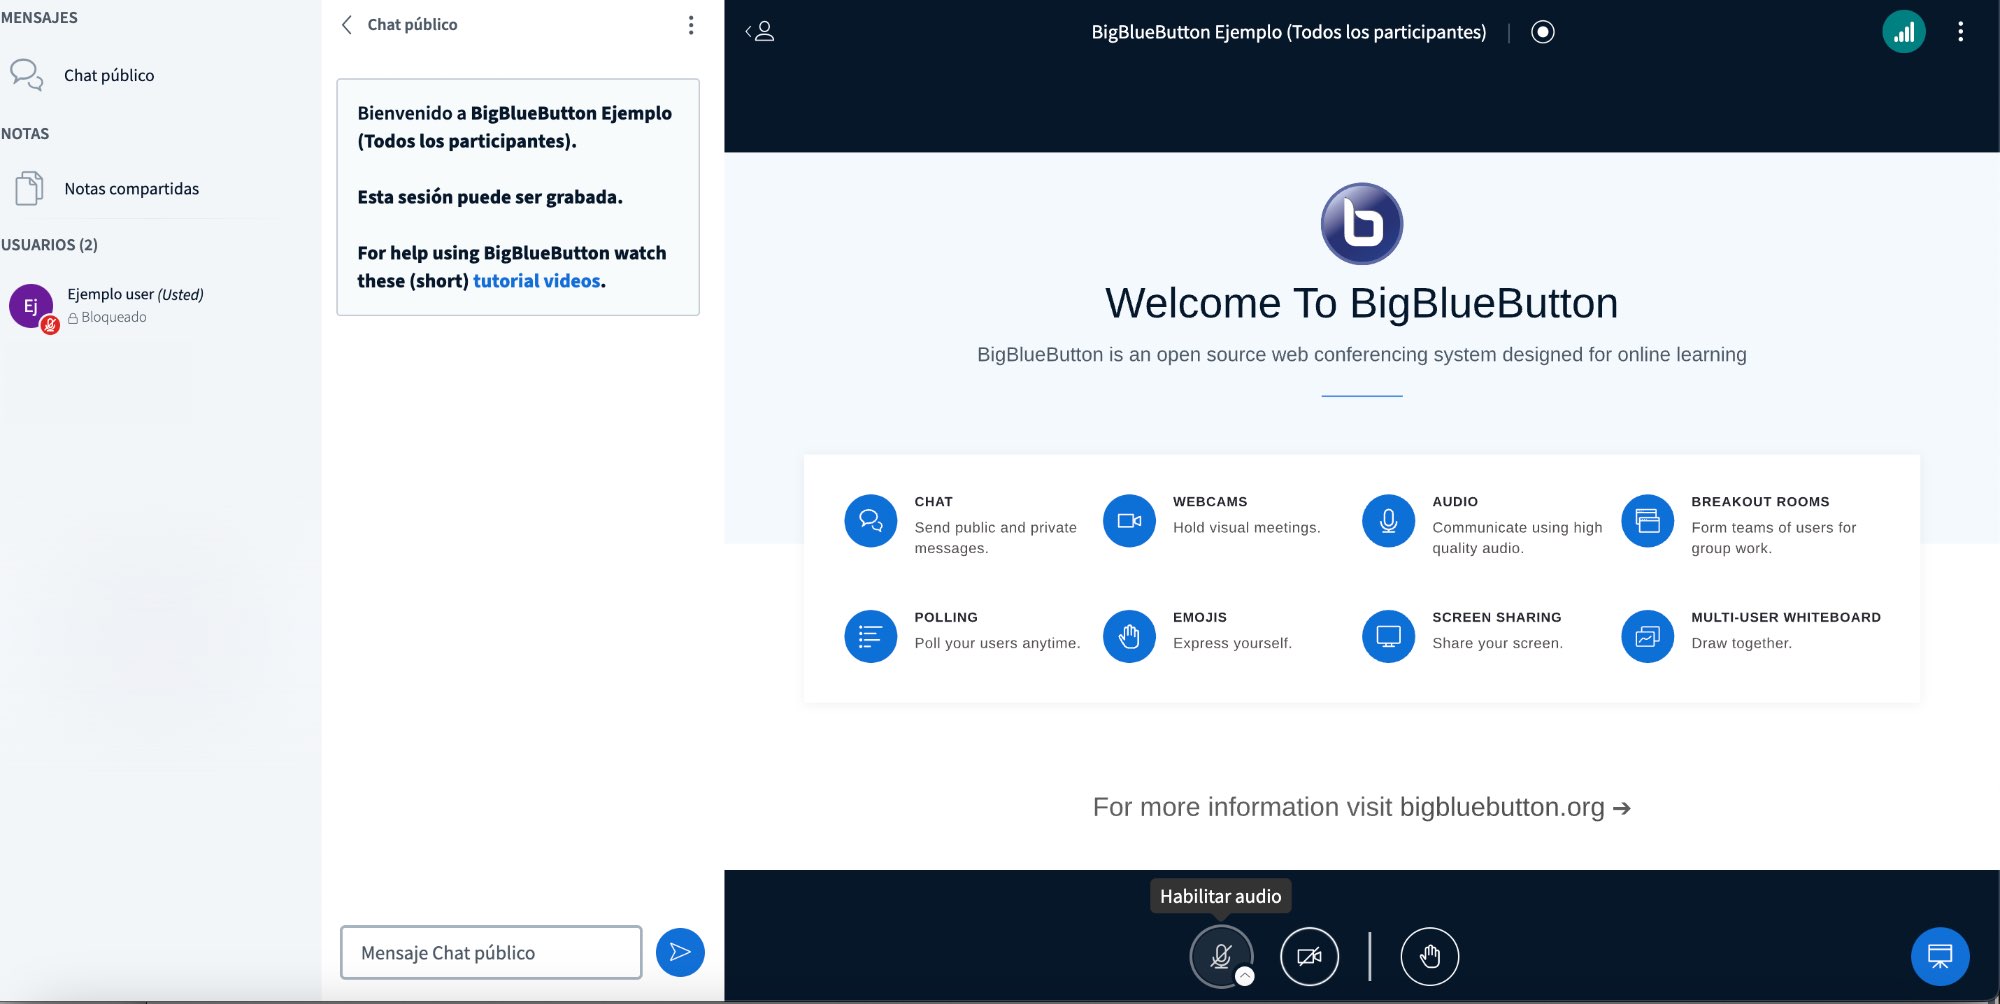
Task: Select the Chat público title in the chat header
Action: (412, 25)
